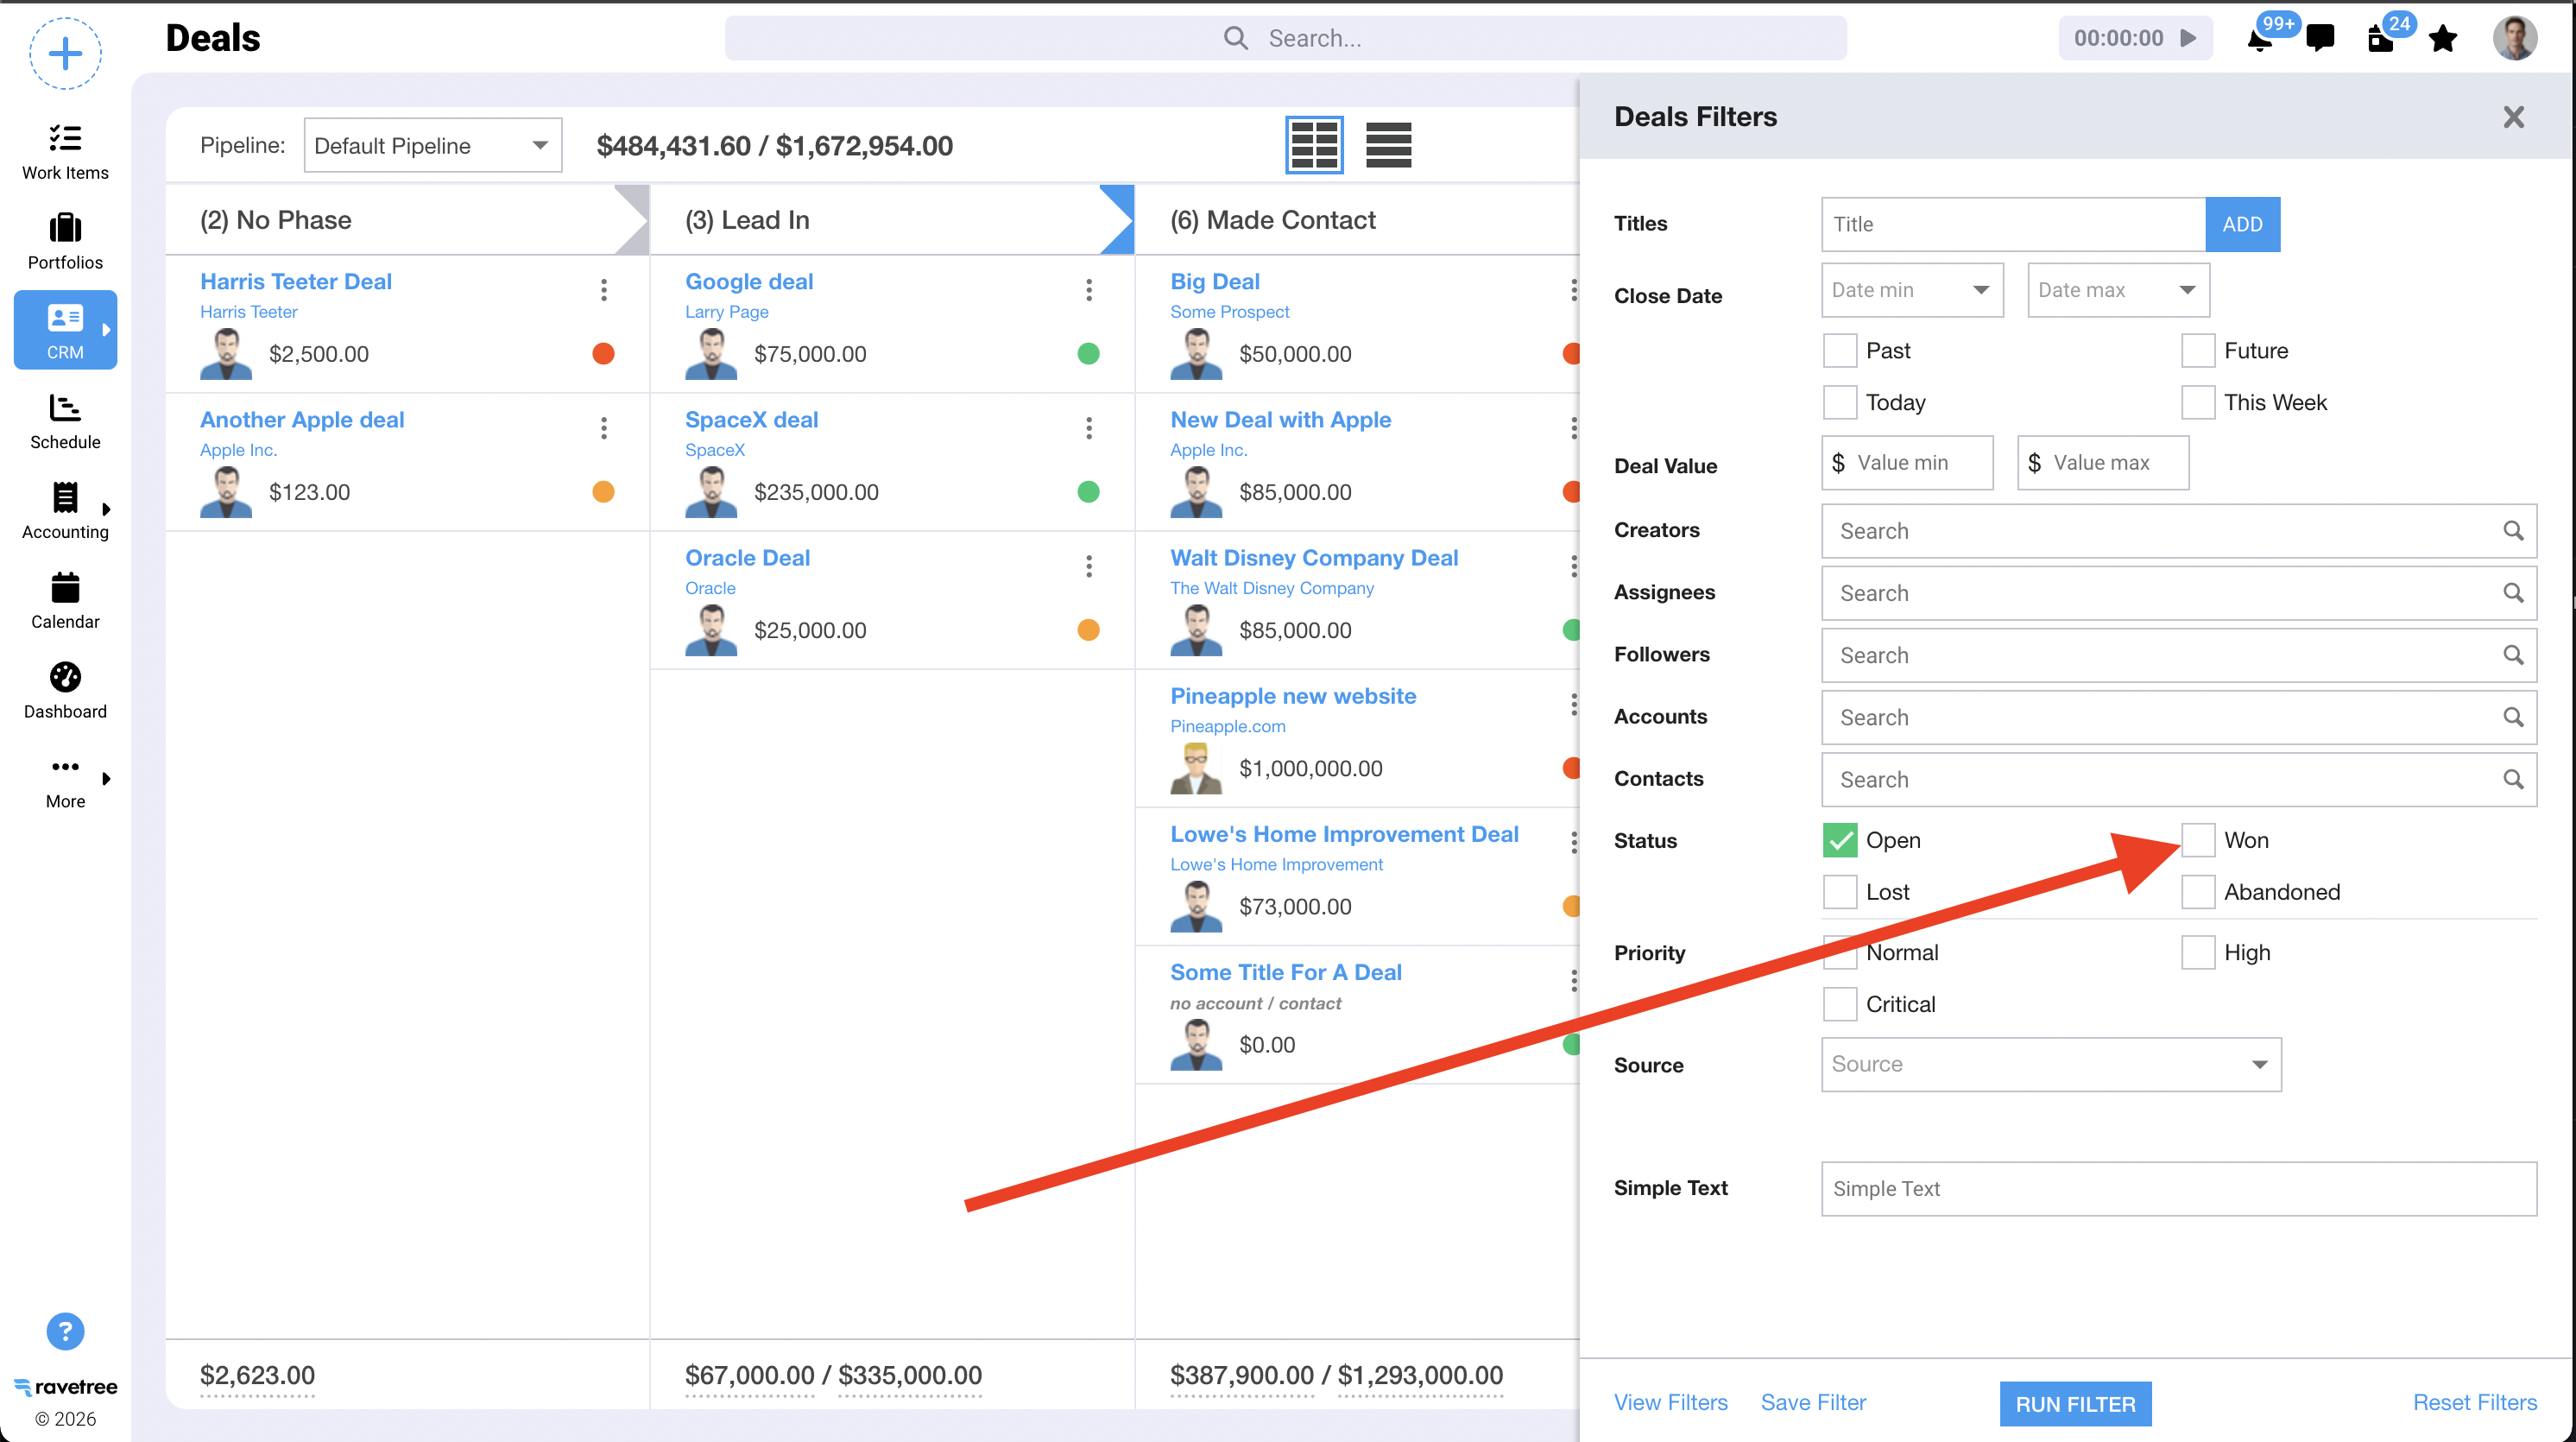The height and width of the screenshot is (1442, 2576).
Task: Open the Date min dropdown
Action: tap(1912, 290)
